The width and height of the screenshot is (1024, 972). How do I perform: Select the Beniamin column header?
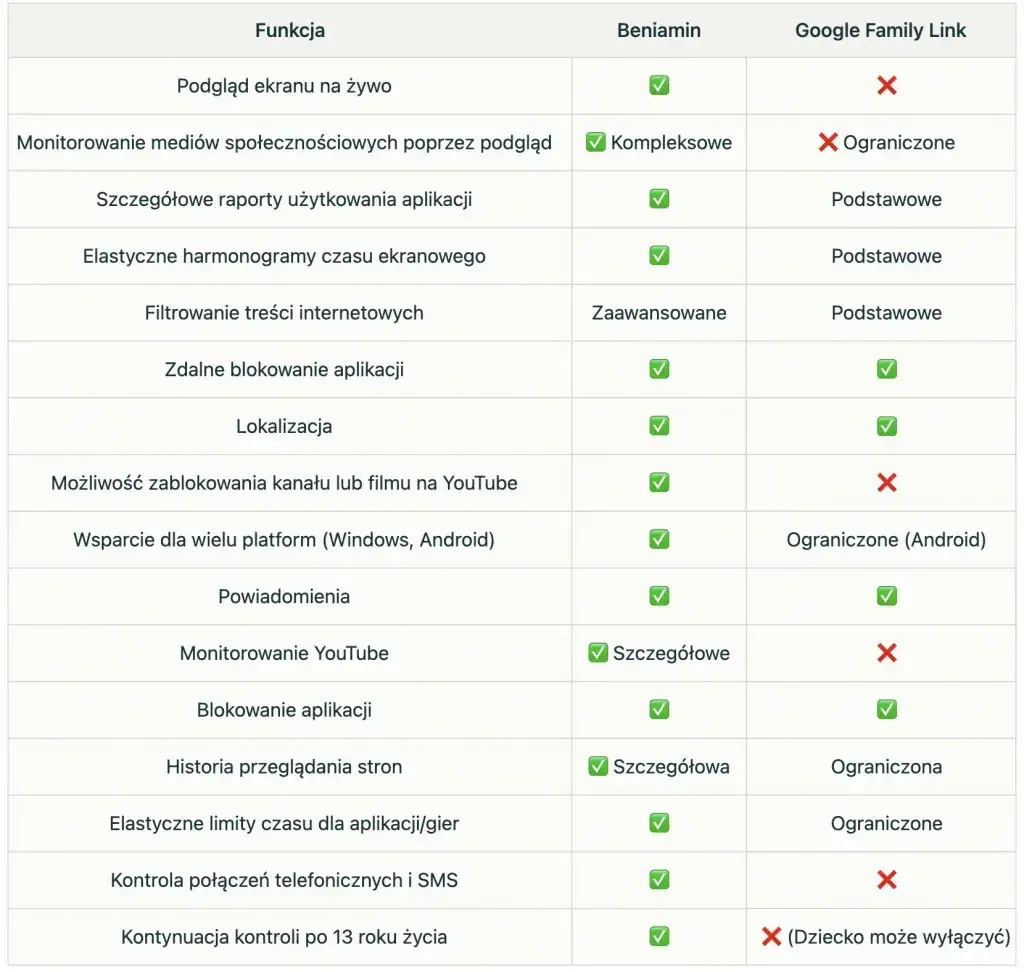(x=659, y=31)
